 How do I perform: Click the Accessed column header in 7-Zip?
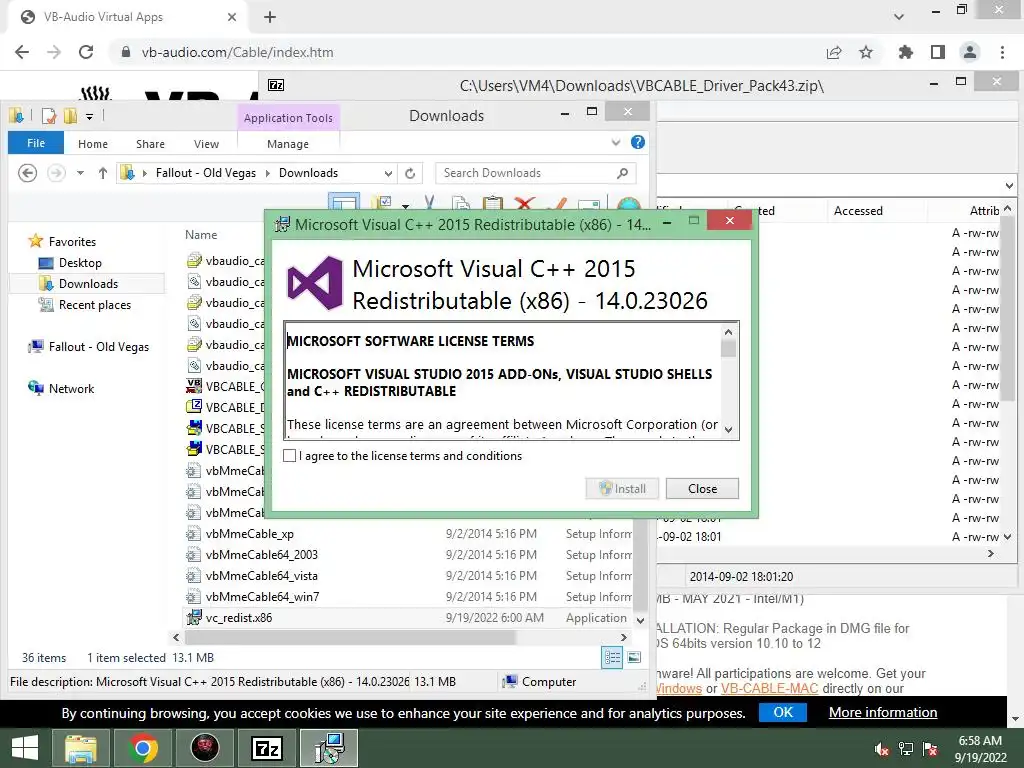tap(857, 211)
